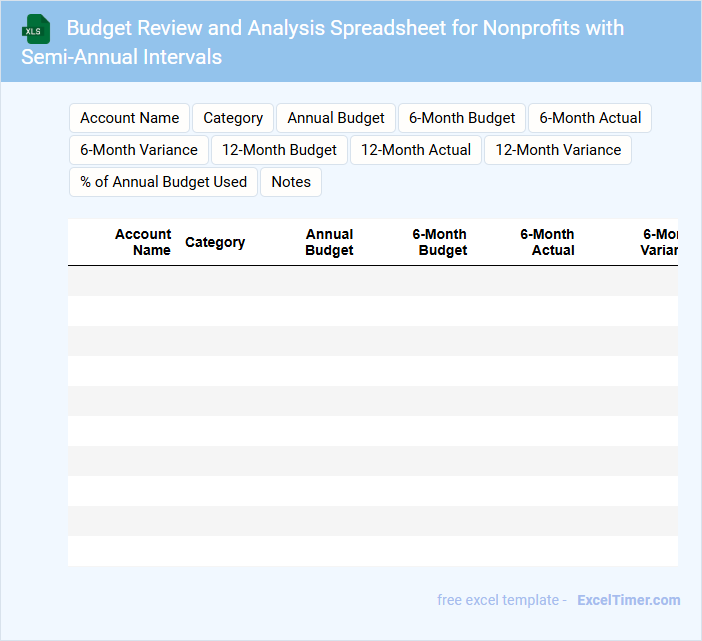Select the 6-Month Variance tag

pos(139,150)
